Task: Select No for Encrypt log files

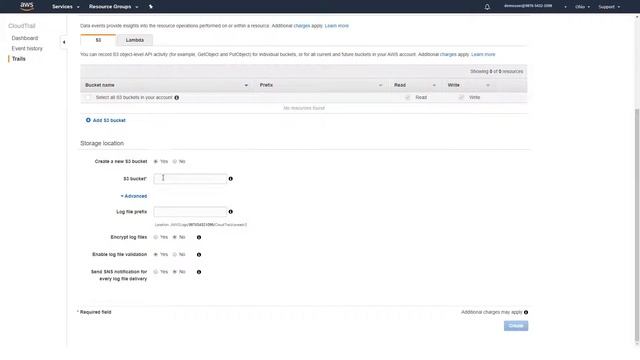Action: pyautogui.click(x=175, y=237)
